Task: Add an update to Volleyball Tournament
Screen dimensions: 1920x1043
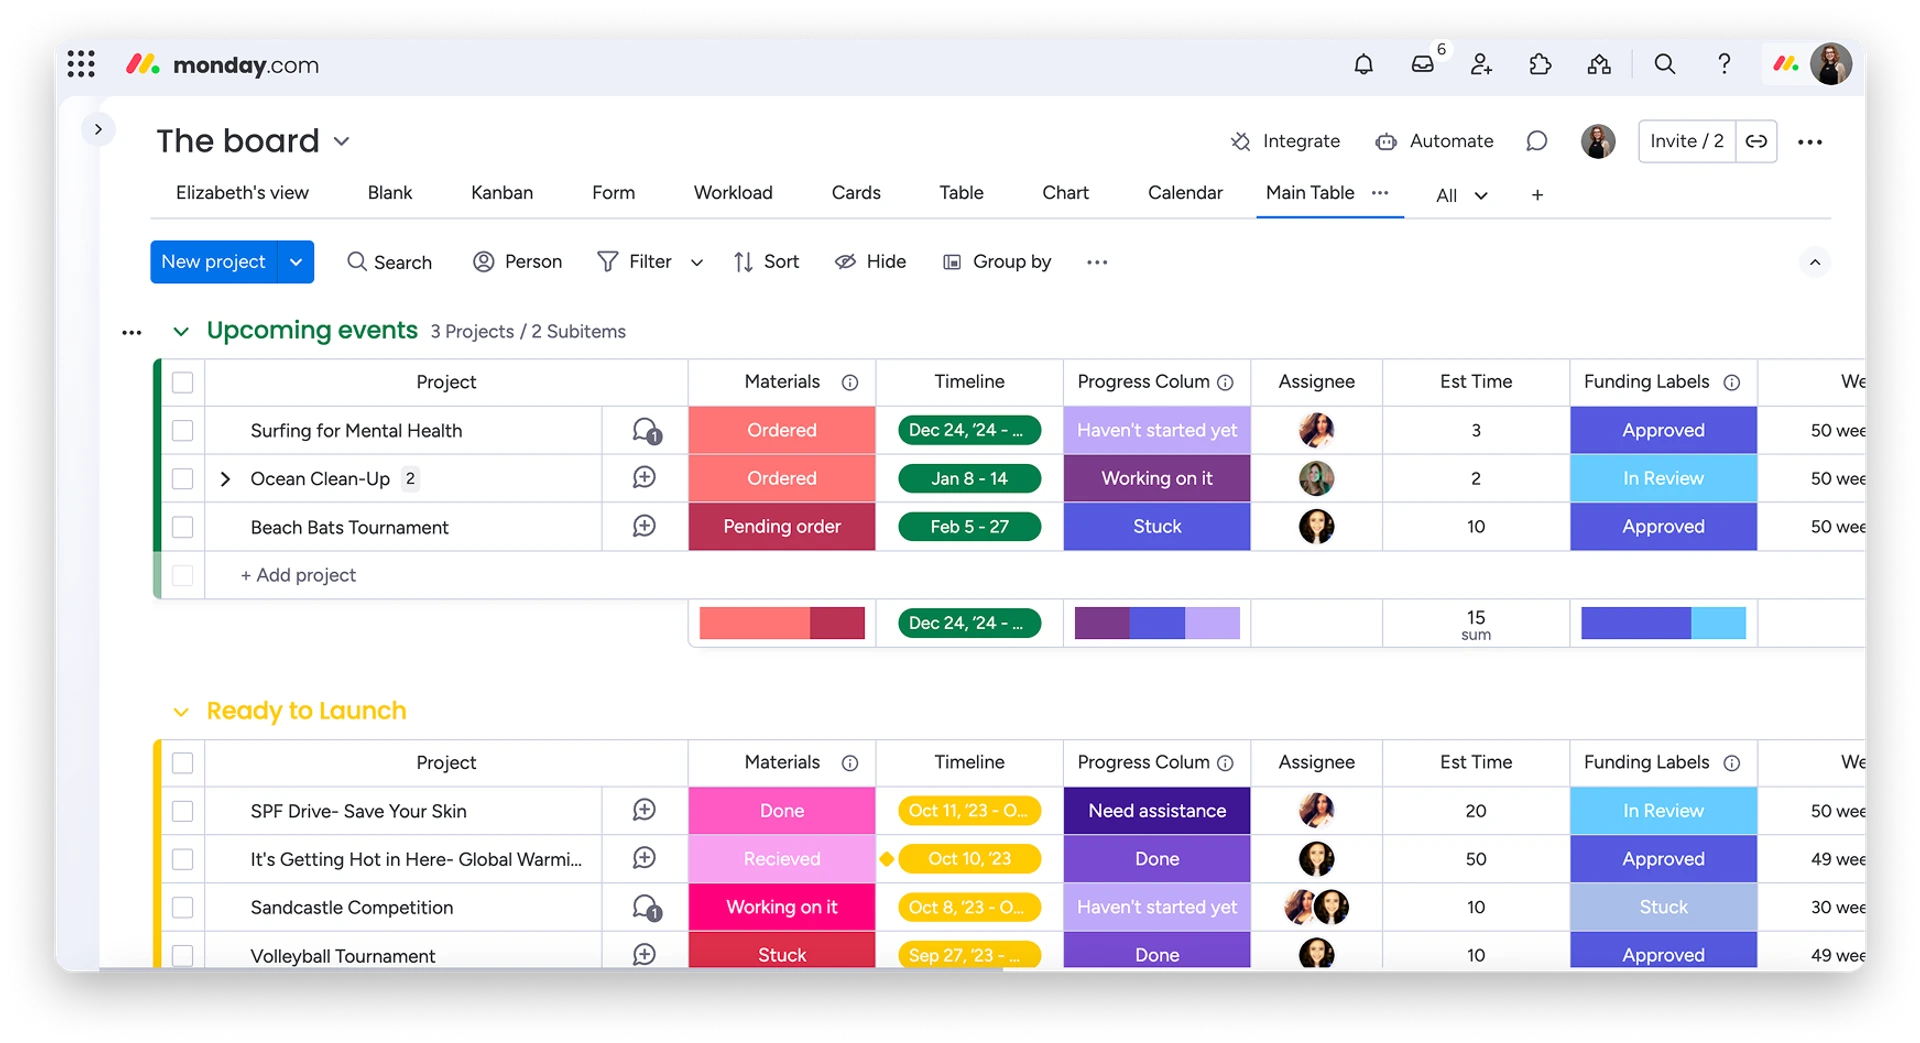Action: click(644, 954)
